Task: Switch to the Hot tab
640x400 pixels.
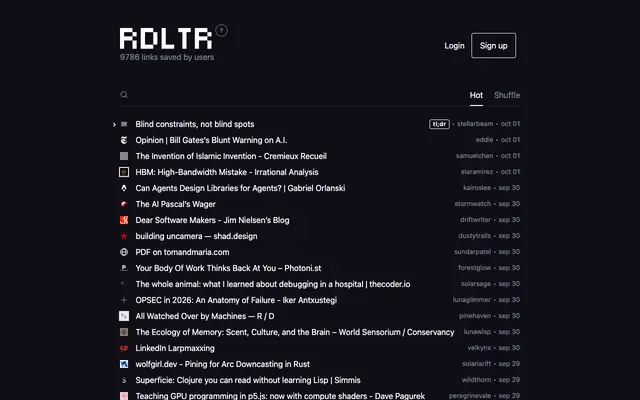Action: [x=476, y=95]
